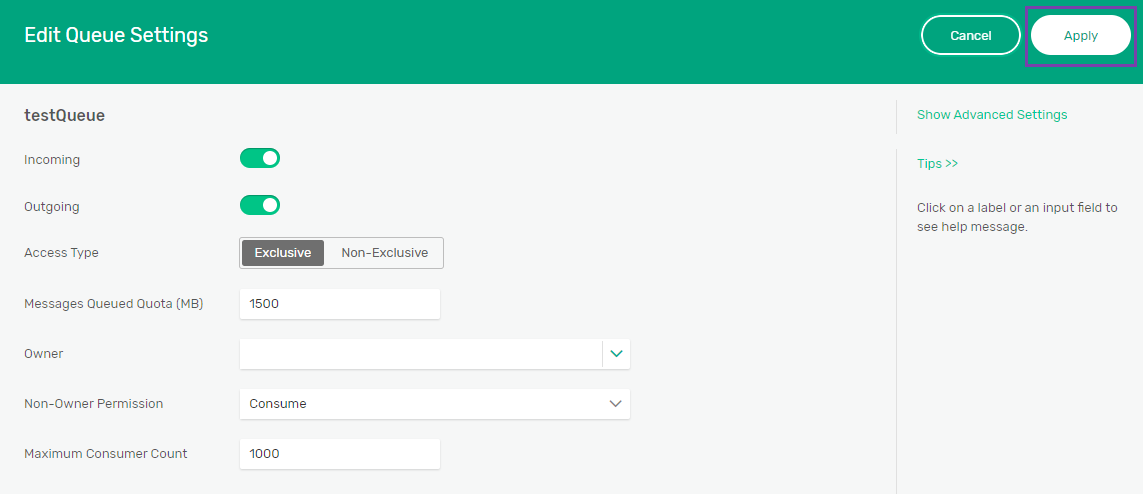Click the Messages Queued Quota (MB) label
This screenshot has width=1143, height=494.
(x=113, y=304)
